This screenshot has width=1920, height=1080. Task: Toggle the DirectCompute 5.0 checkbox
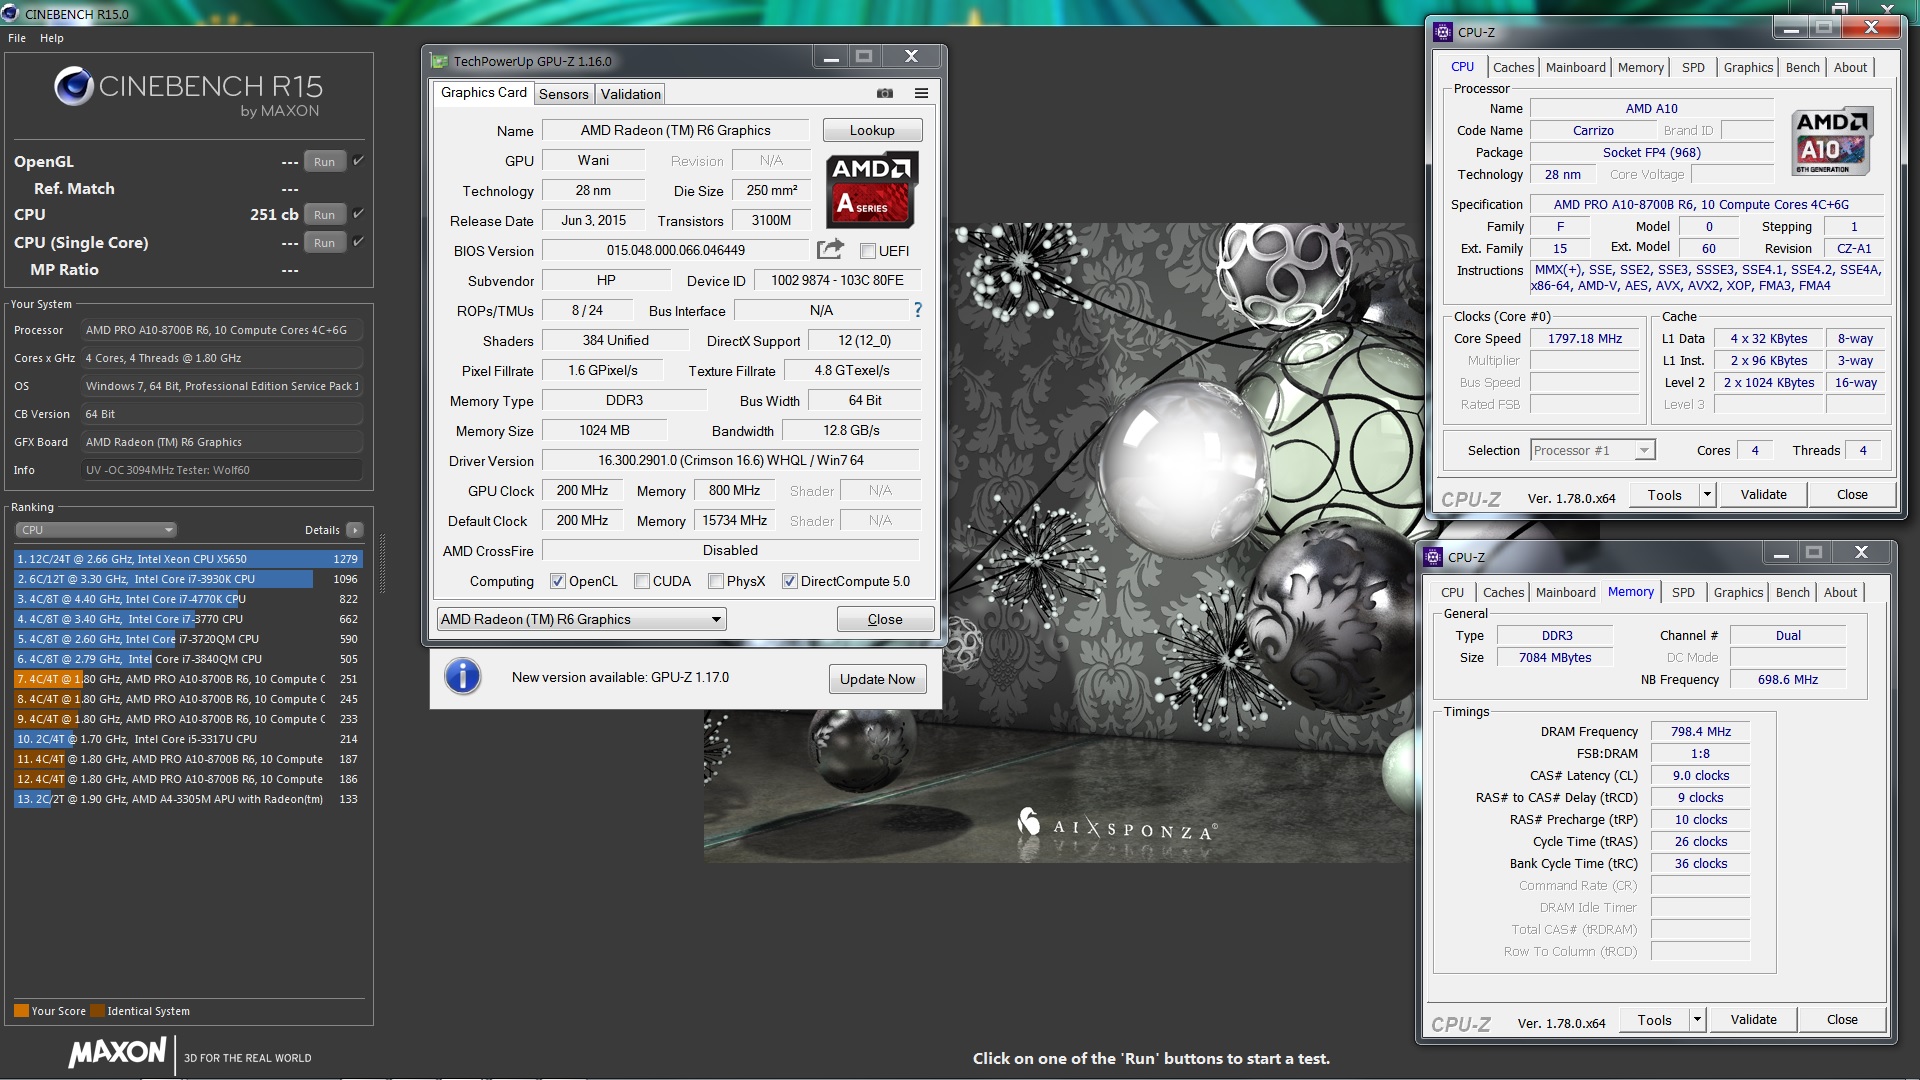790,581
